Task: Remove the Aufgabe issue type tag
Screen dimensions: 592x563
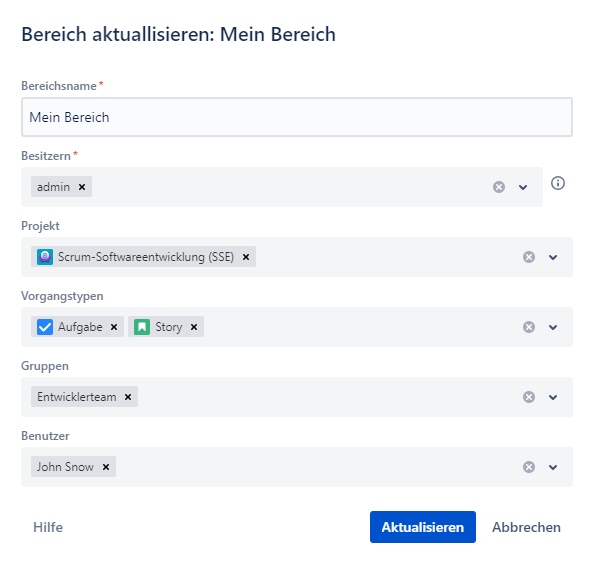Action: click(114, 327)
